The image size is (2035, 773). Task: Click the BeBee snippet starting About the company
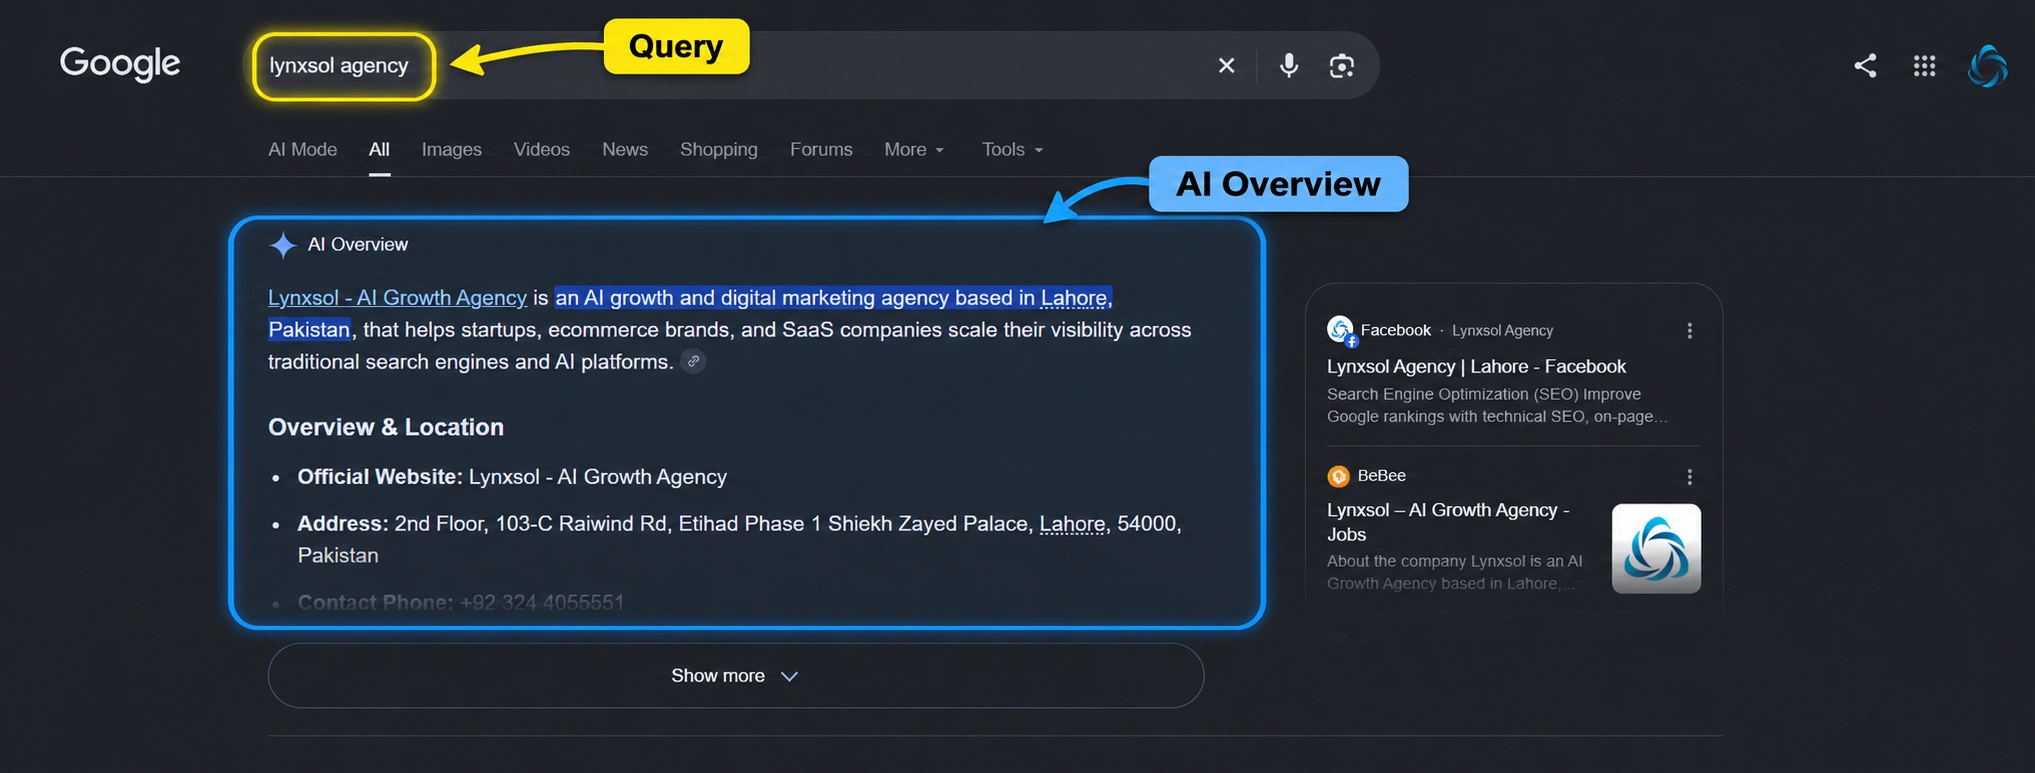(1455, 572)
